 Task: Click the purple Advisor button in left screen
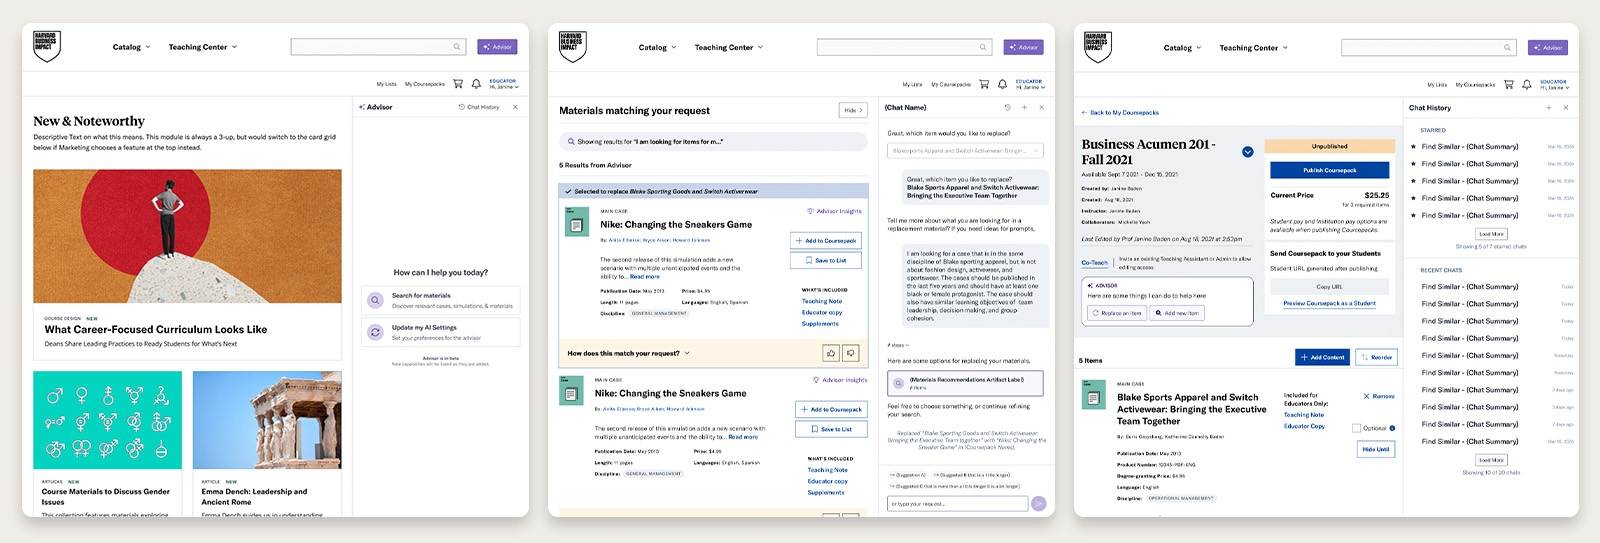coord(497,47)
